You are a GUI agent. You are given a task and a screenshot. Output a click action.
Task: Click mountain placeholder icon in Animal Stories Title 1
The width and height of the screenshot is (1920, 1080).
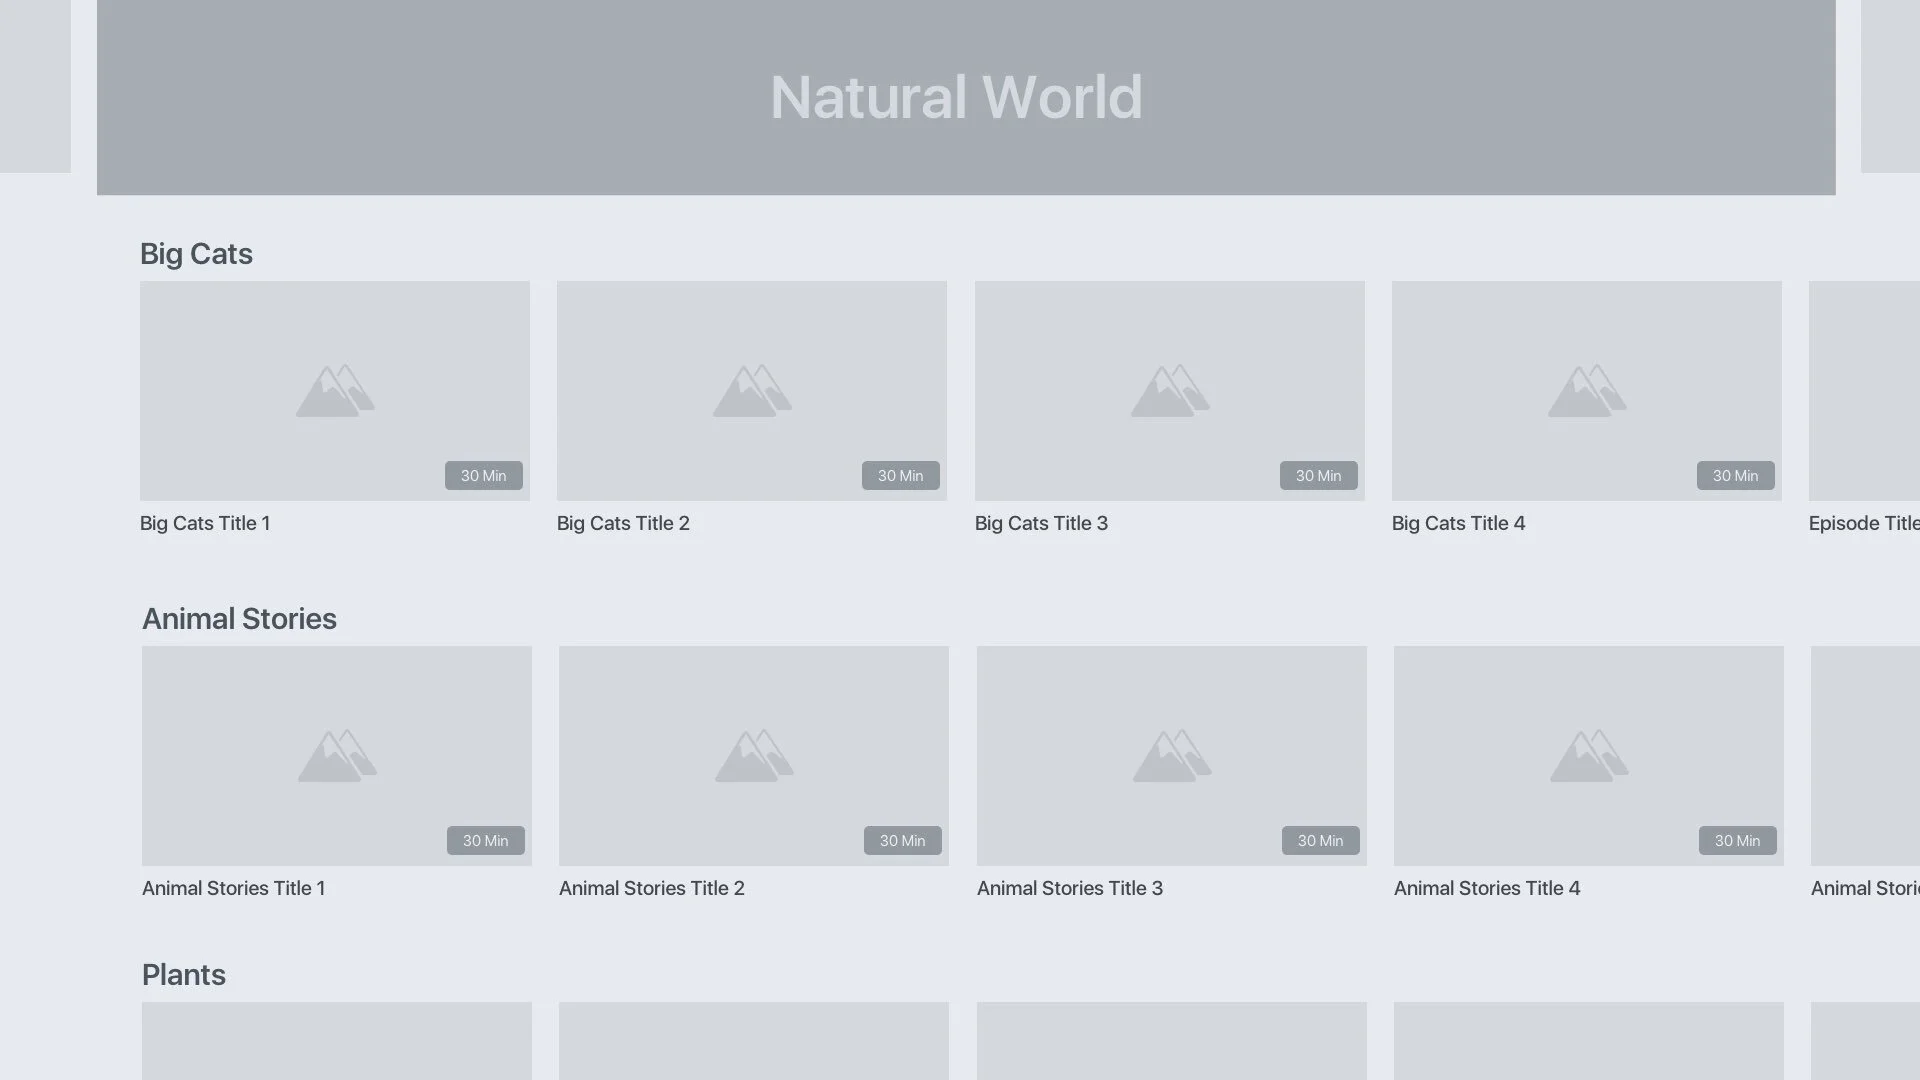click(x=337, y=756)
